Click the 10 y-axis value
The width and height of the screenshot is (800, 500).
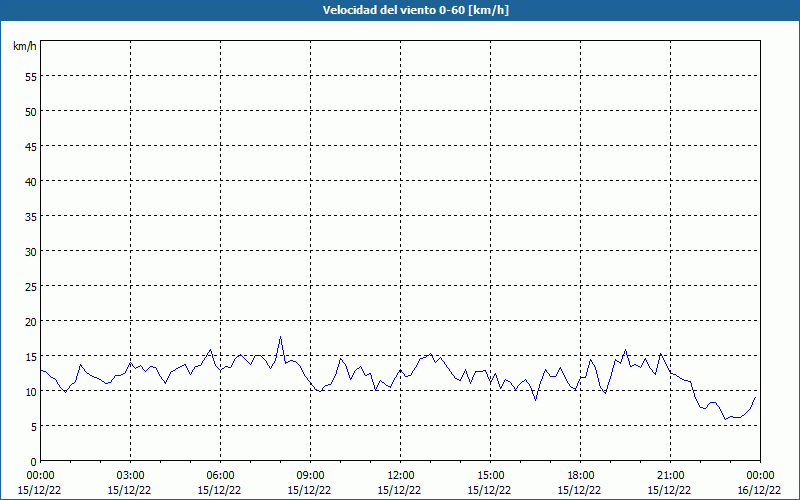31,391
